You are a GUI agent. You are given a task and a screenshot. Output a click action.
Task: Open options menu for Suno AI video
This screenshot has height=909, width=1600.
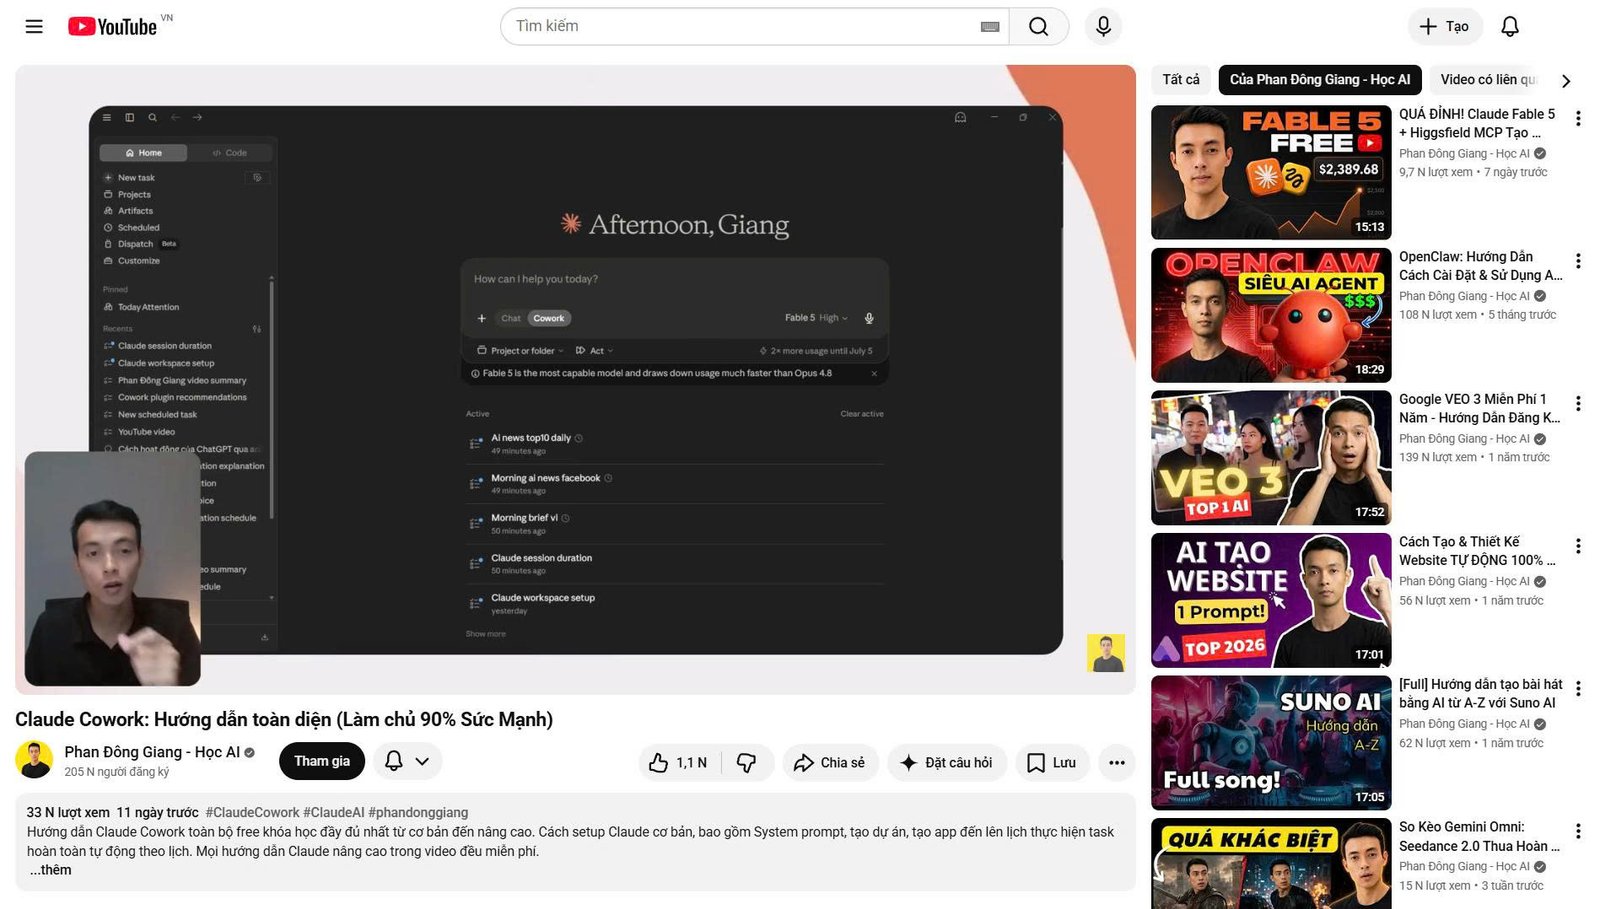click(x=1578, y=689)
